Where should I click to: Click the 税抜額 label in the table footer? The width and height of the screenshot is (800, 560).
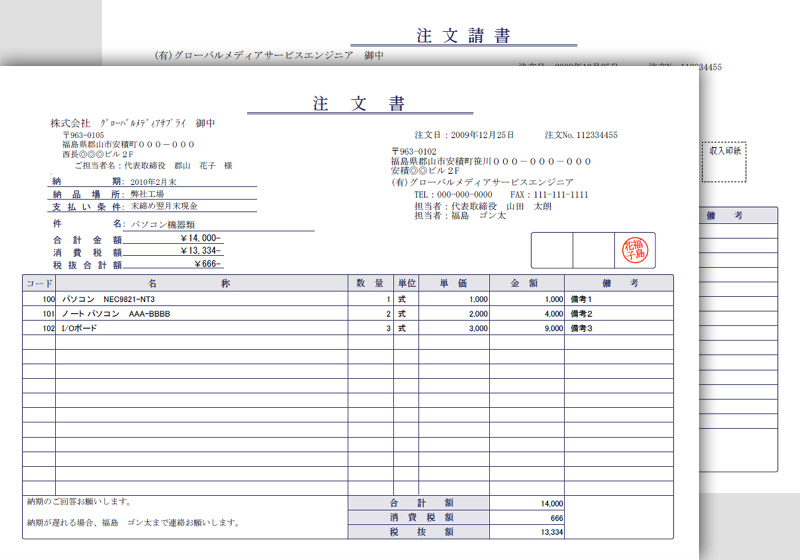click(419, 532)
